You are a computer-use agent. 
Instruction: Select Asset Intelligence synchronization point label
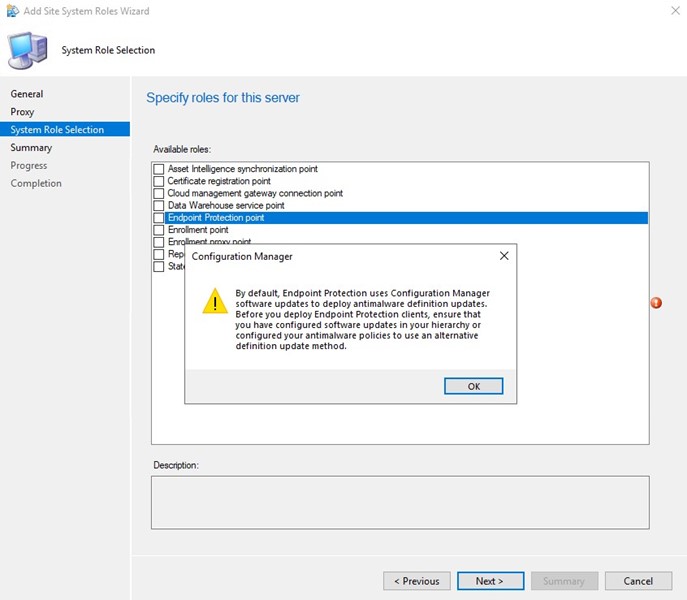click(x=243, y=169)
